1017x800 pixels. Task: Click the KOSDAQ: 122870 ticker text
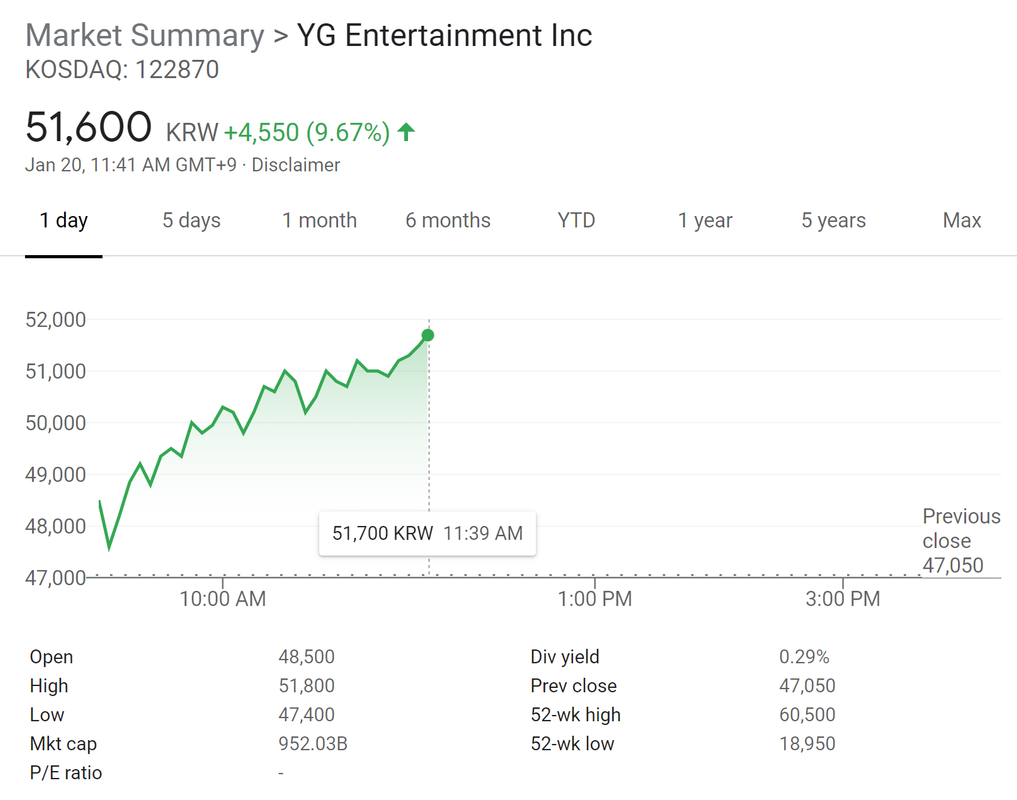(x=122, y=70)
